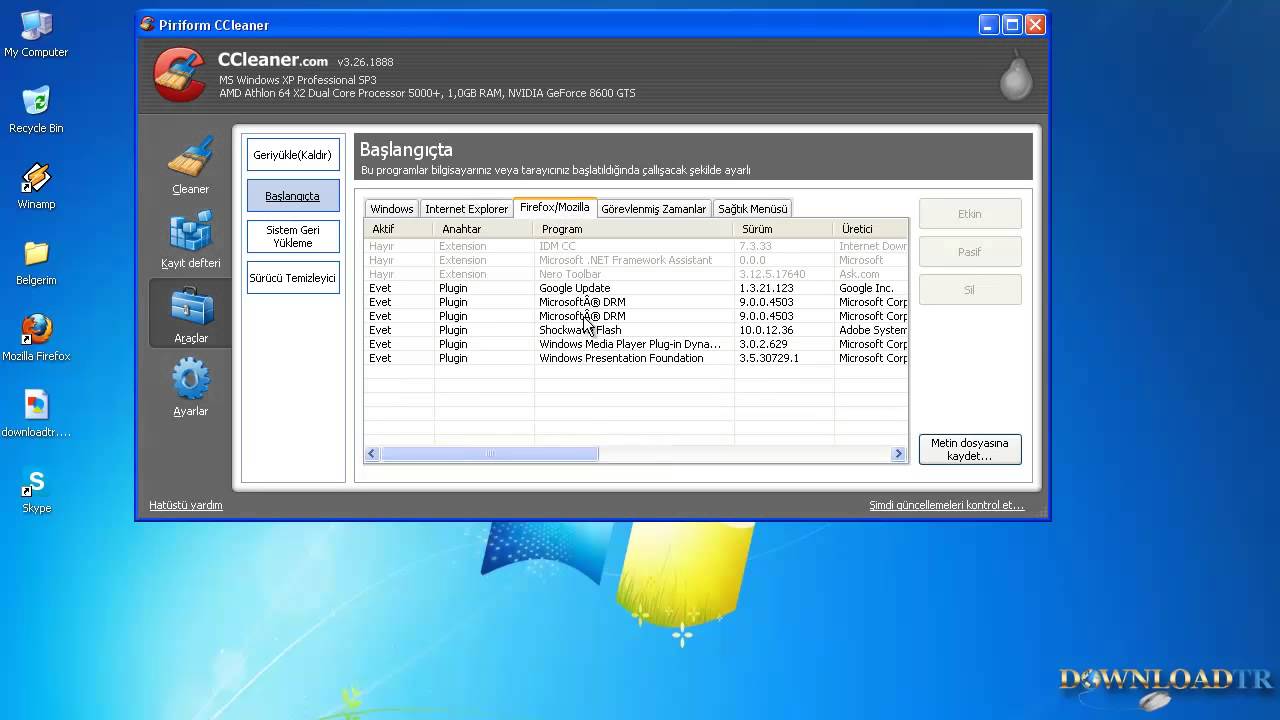This screenshot has width=1280, height=720.
Task: Sort list by Üretici column header
Action: pos(871,229)
